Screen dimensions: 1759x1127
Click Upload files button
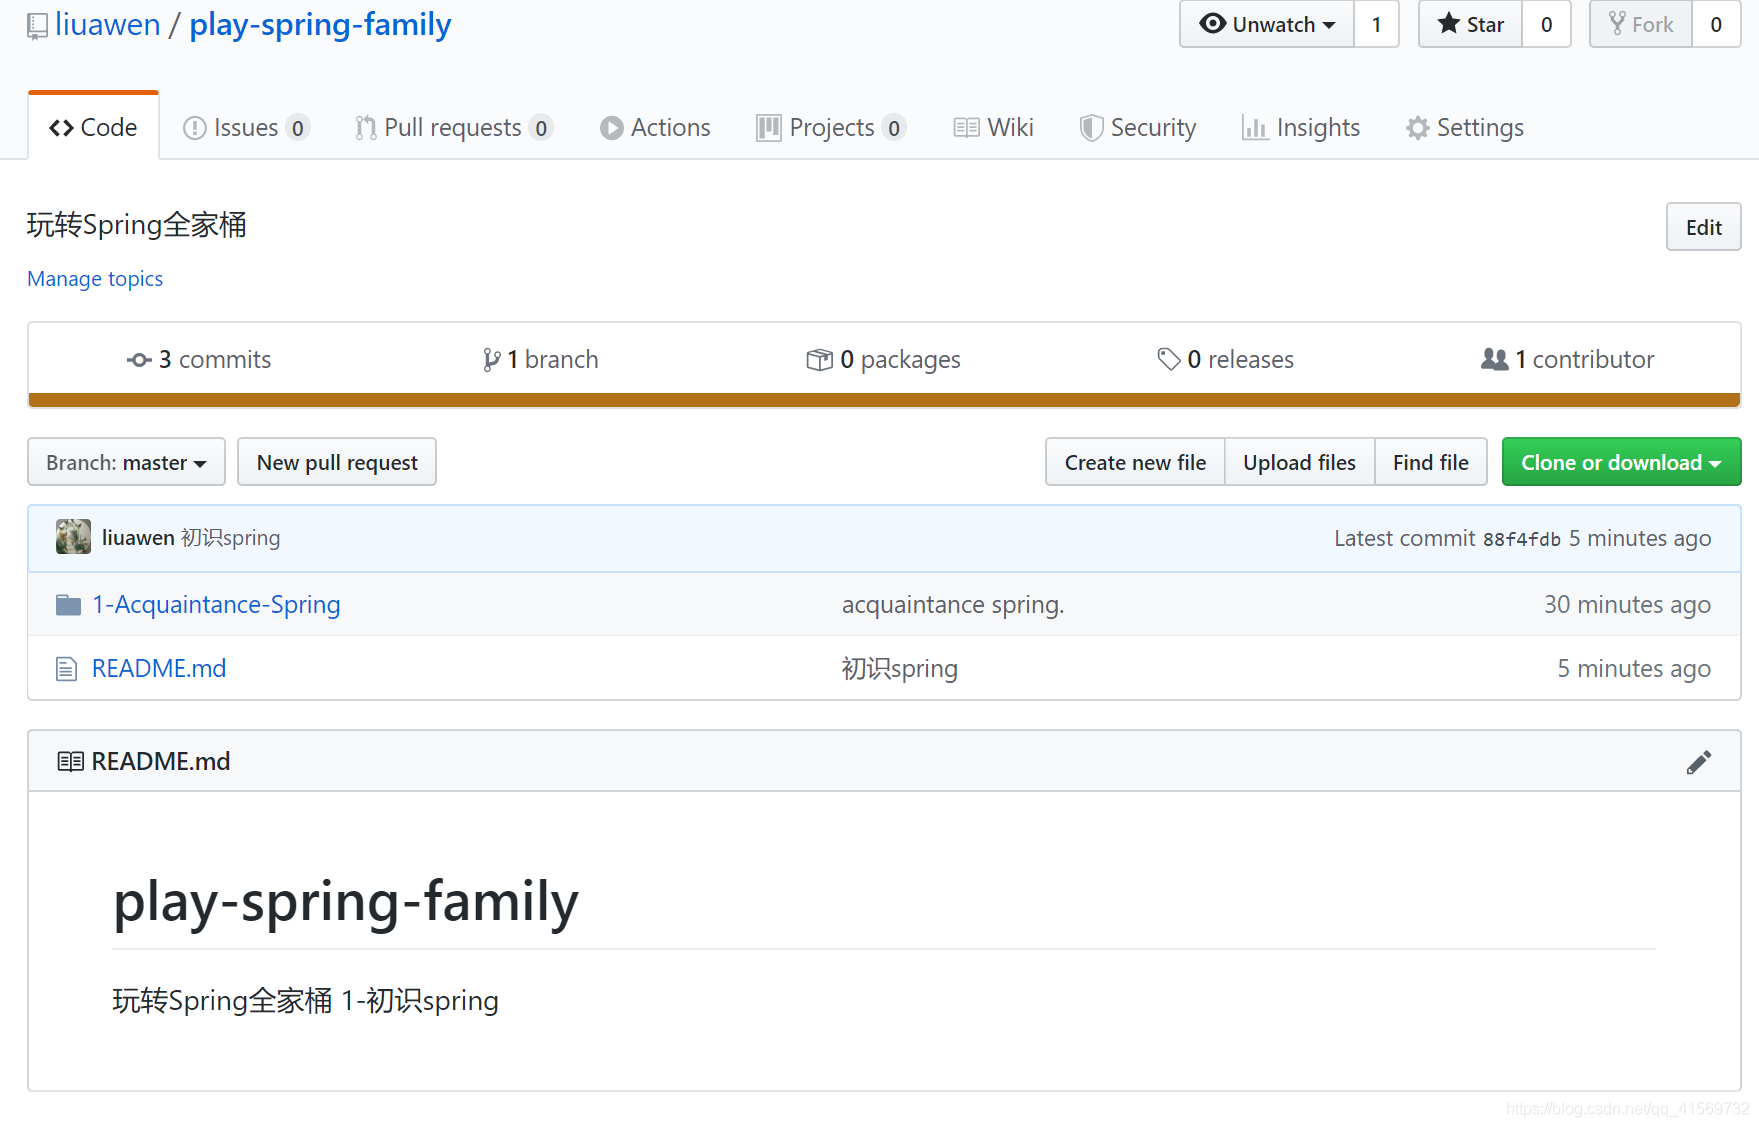(1299, 462)
